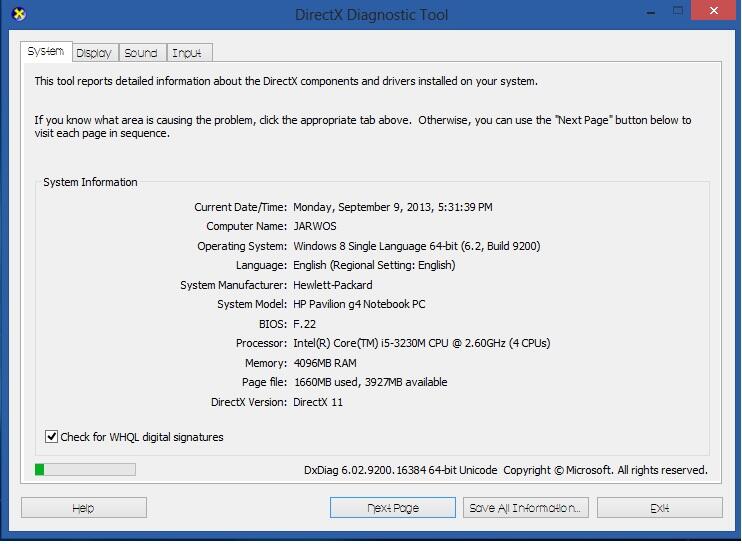Click the DirectX Version label
Image resolution: width=742 pixels, height=544 pixels.
(249, 402)
